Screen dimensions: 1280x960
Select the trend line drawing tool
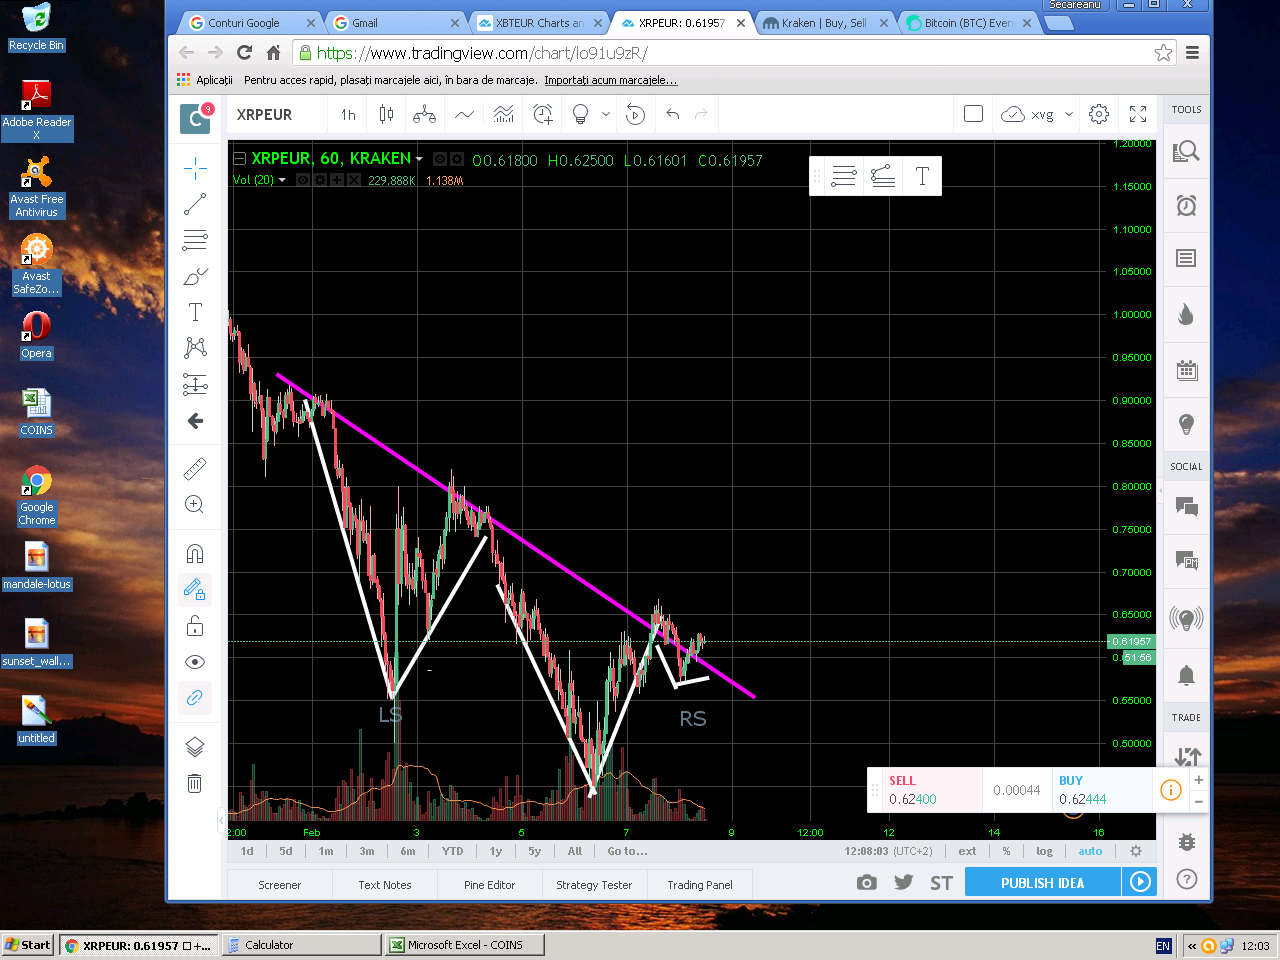point(195,204)
